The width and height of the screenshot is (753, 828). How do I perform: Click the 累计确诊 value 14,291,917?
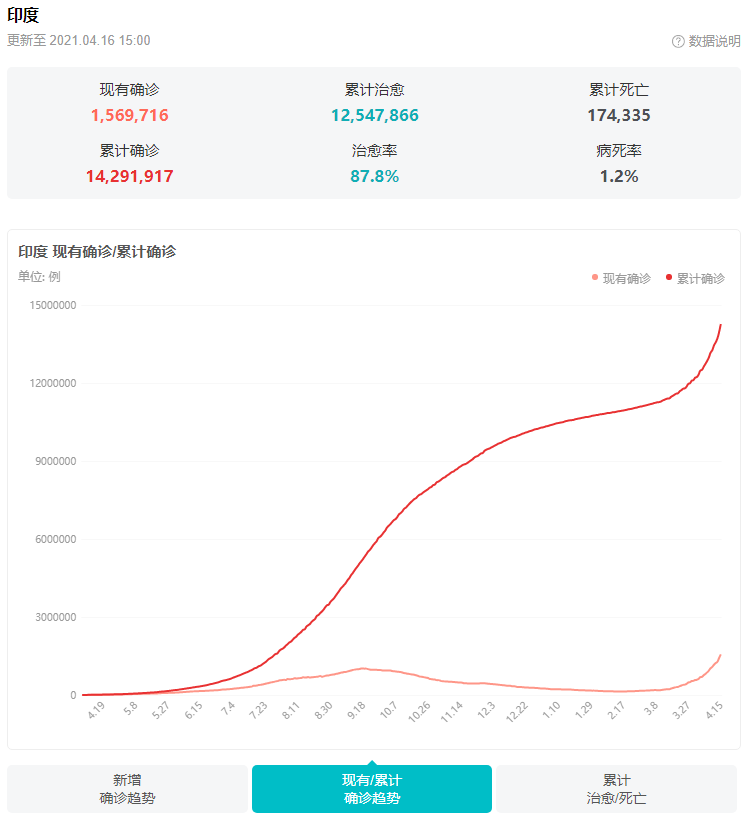(128, 175)
